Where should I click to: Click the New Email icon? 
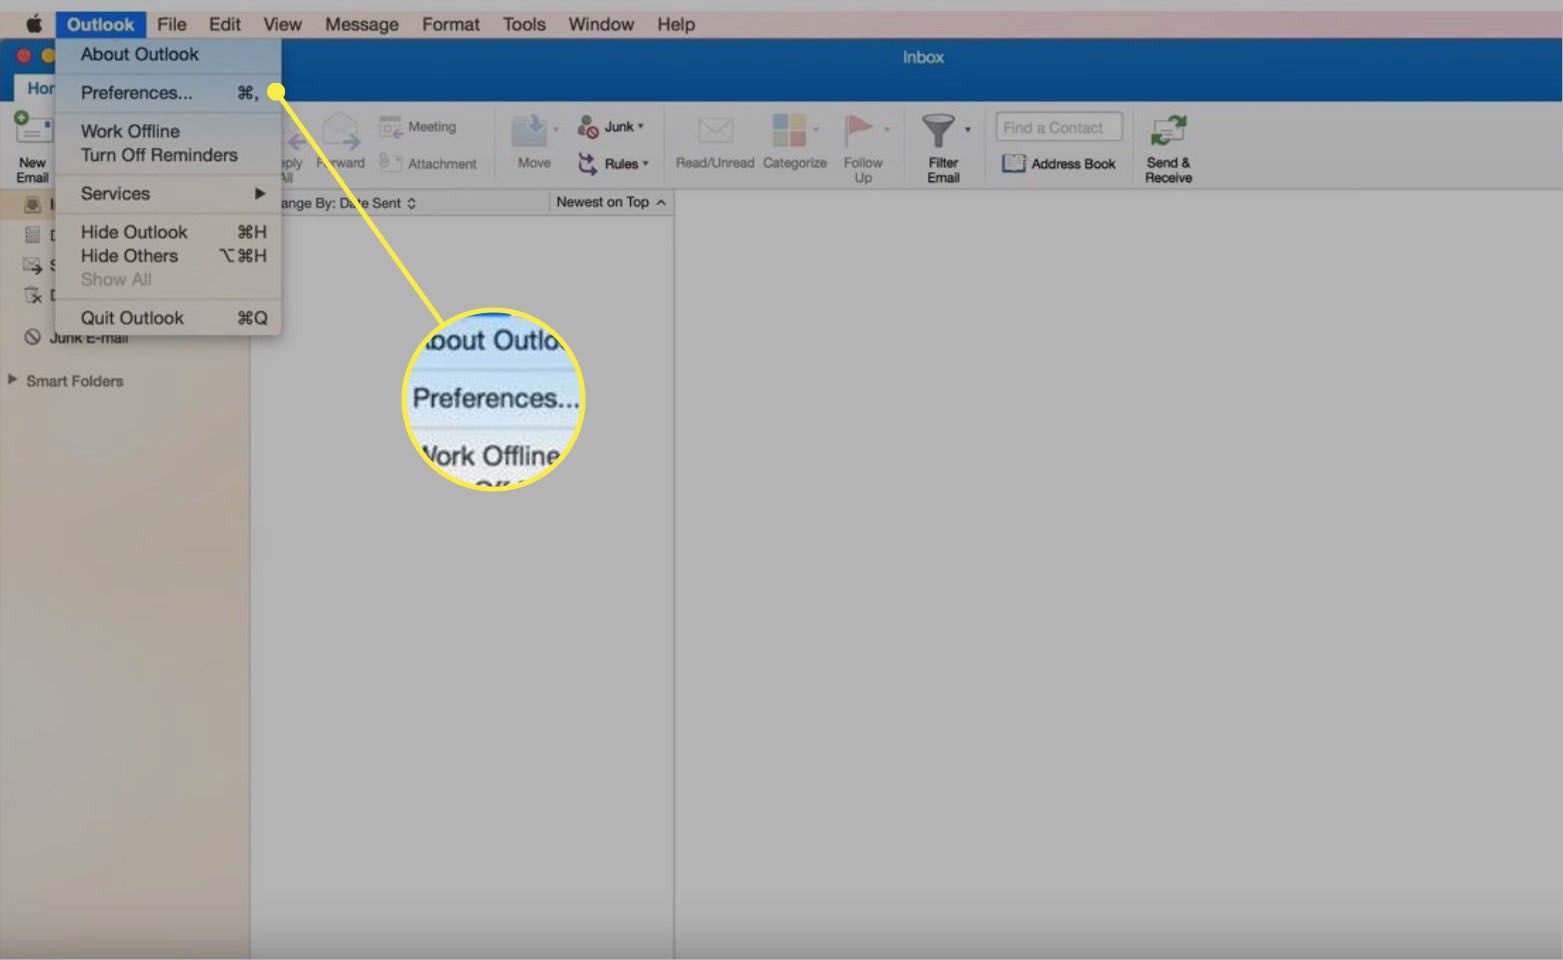click(x=32, y=130)
